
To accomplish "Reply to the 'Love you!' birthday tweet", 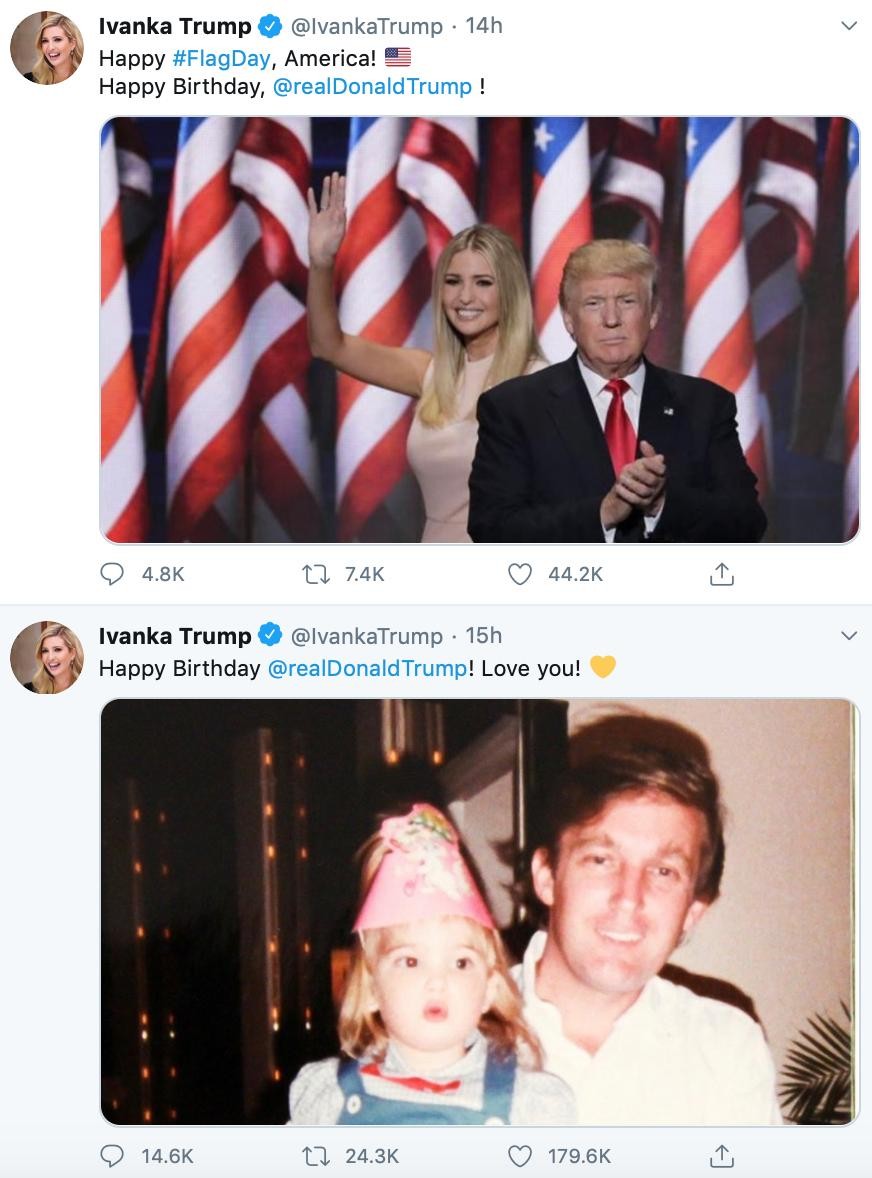I will click(112, 1156).
